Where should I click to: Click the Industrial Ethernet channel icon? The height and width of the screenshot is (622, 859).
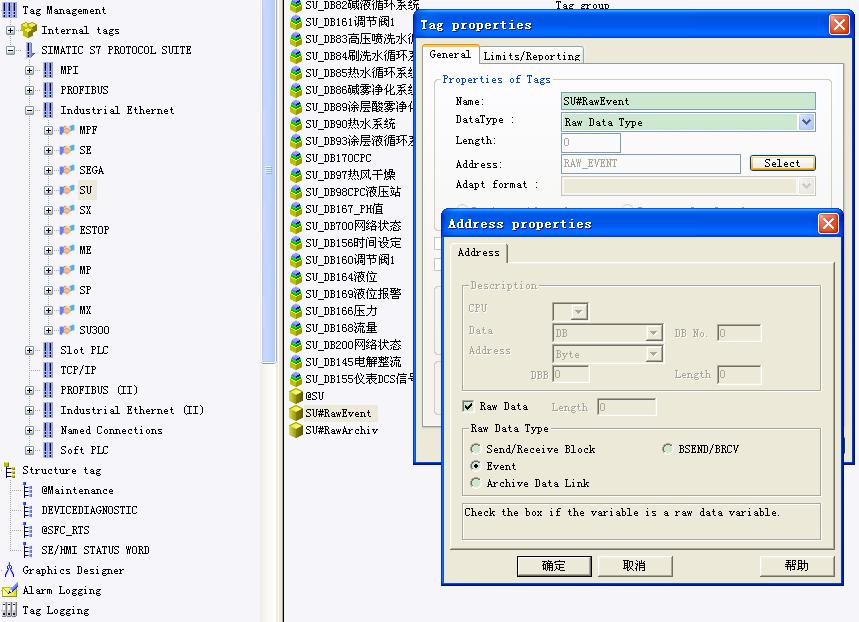pos(48,110)
